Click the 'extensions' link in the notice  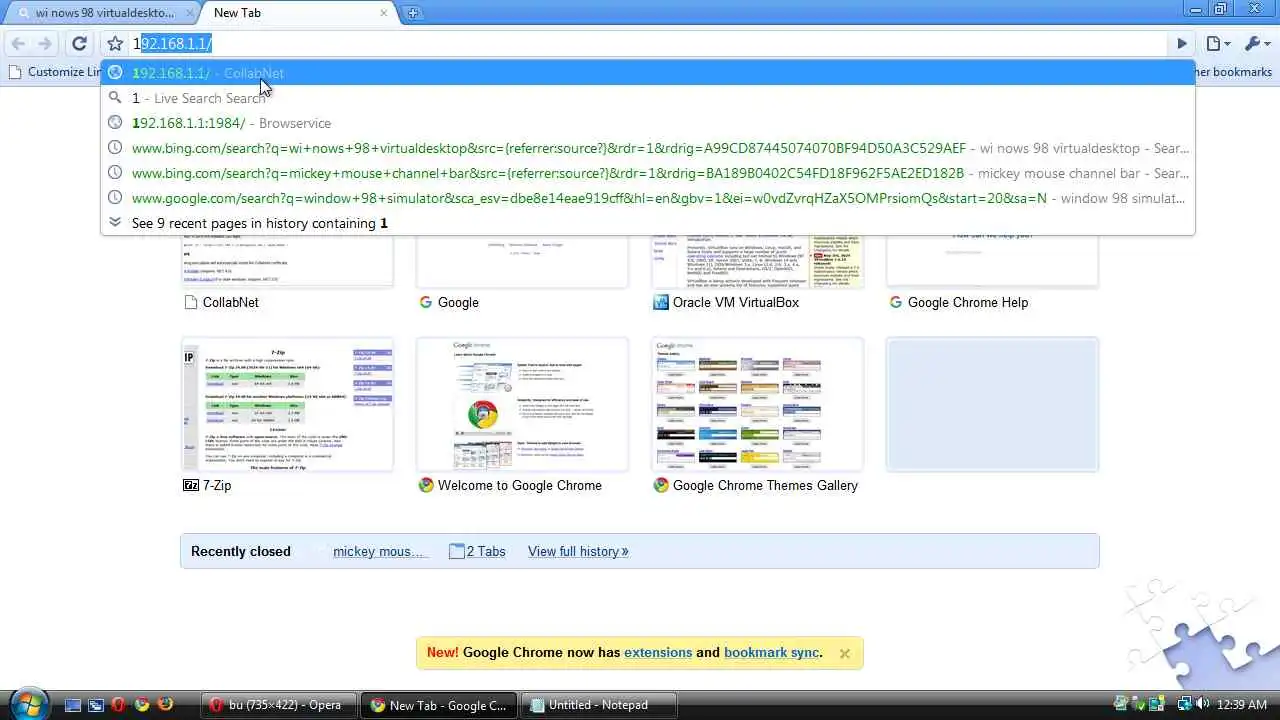tap(658, 652)
